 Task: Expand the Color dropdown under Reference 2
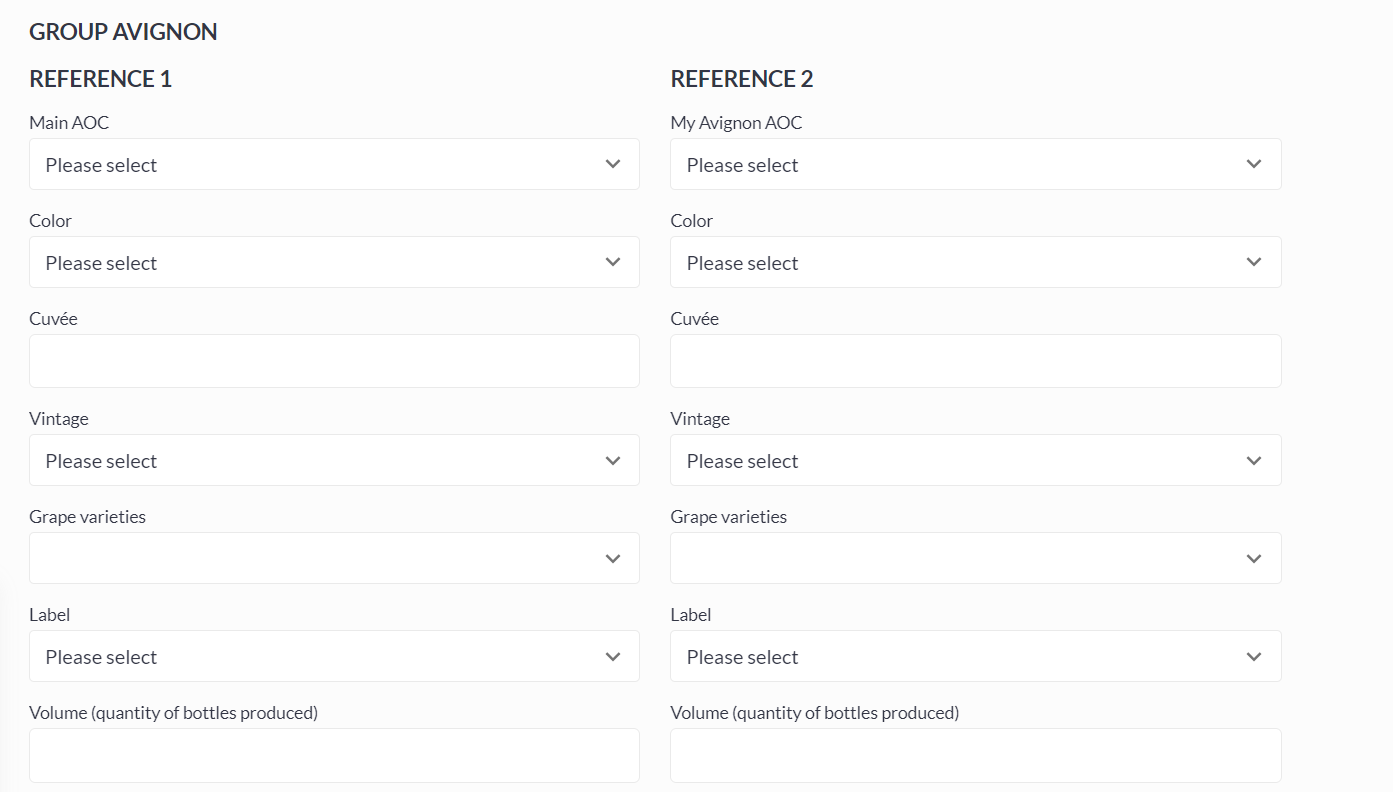[x=975, y=262]
